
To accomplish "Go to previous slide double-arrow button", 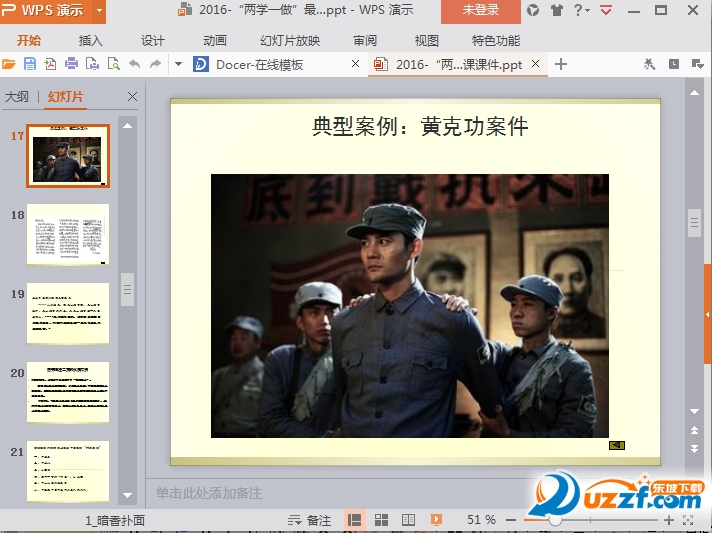I will tap(694, 429).
